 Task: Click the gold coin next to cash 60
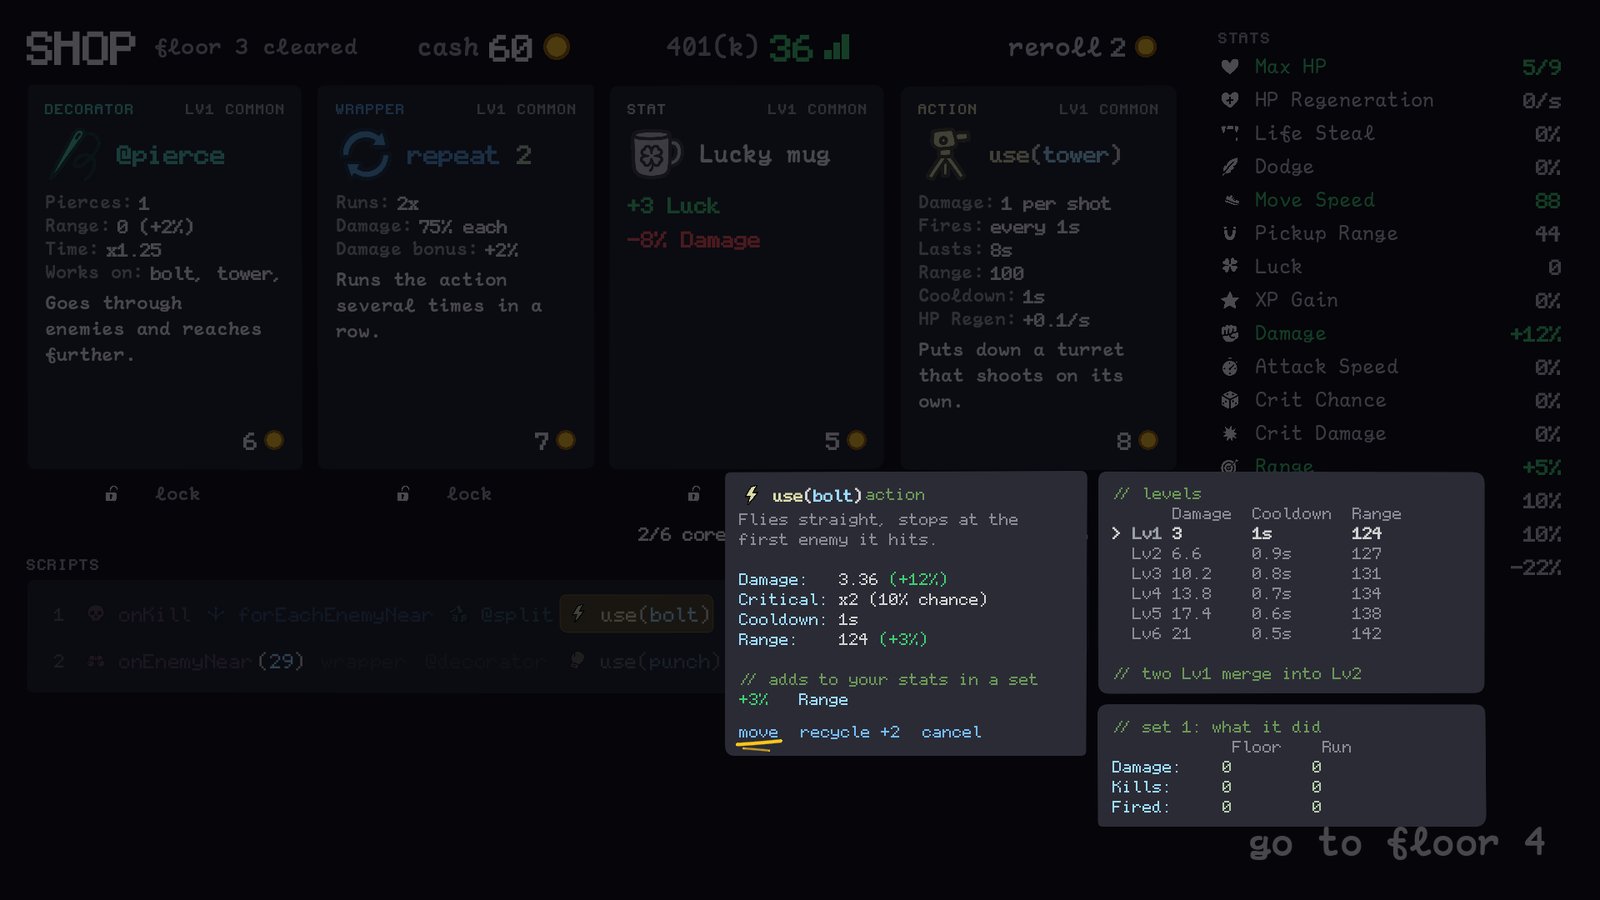click(557, 47)
